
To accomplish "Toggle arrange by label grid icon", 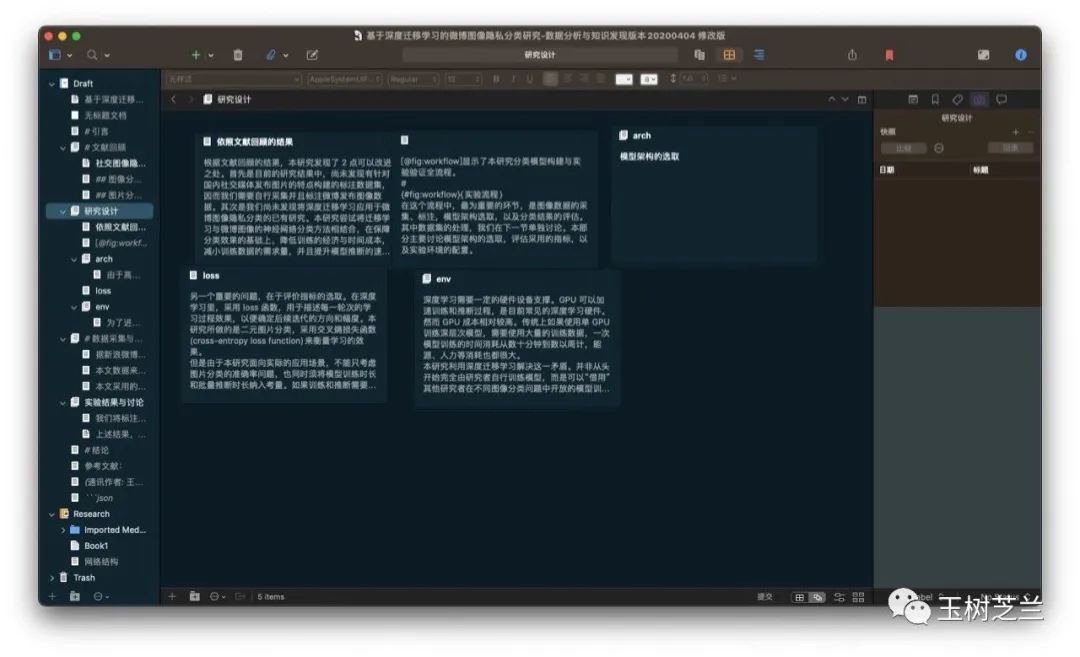I will click(x=858, y=597).
